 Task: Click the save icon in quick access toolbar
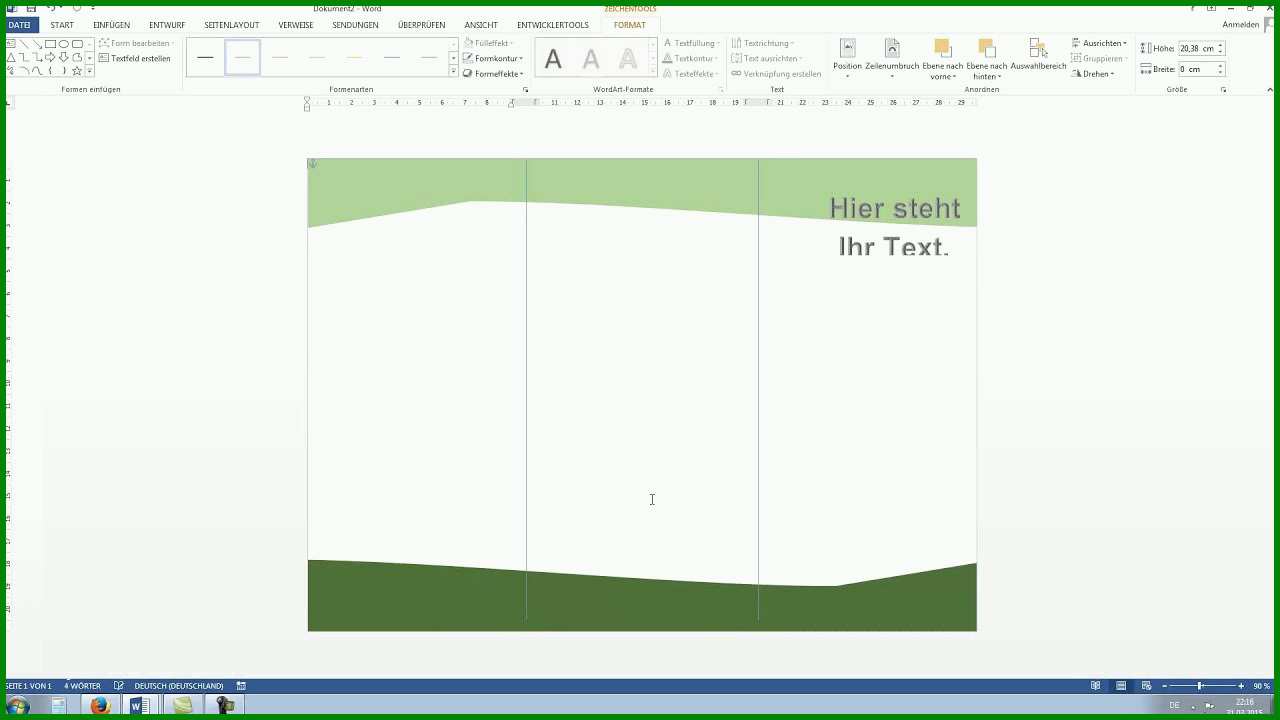click(x=31, y=8)
